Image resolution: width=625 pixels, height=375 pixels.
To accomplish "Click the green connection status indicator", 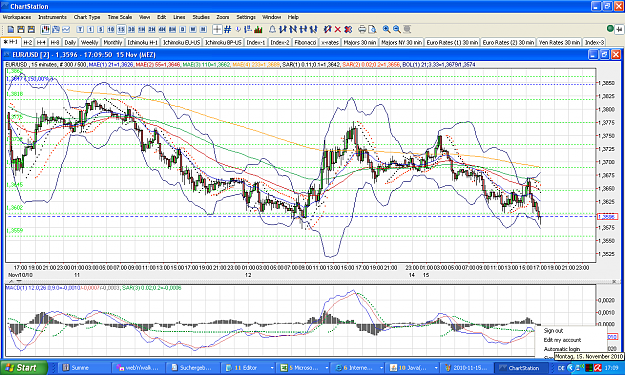I will 610,28.
